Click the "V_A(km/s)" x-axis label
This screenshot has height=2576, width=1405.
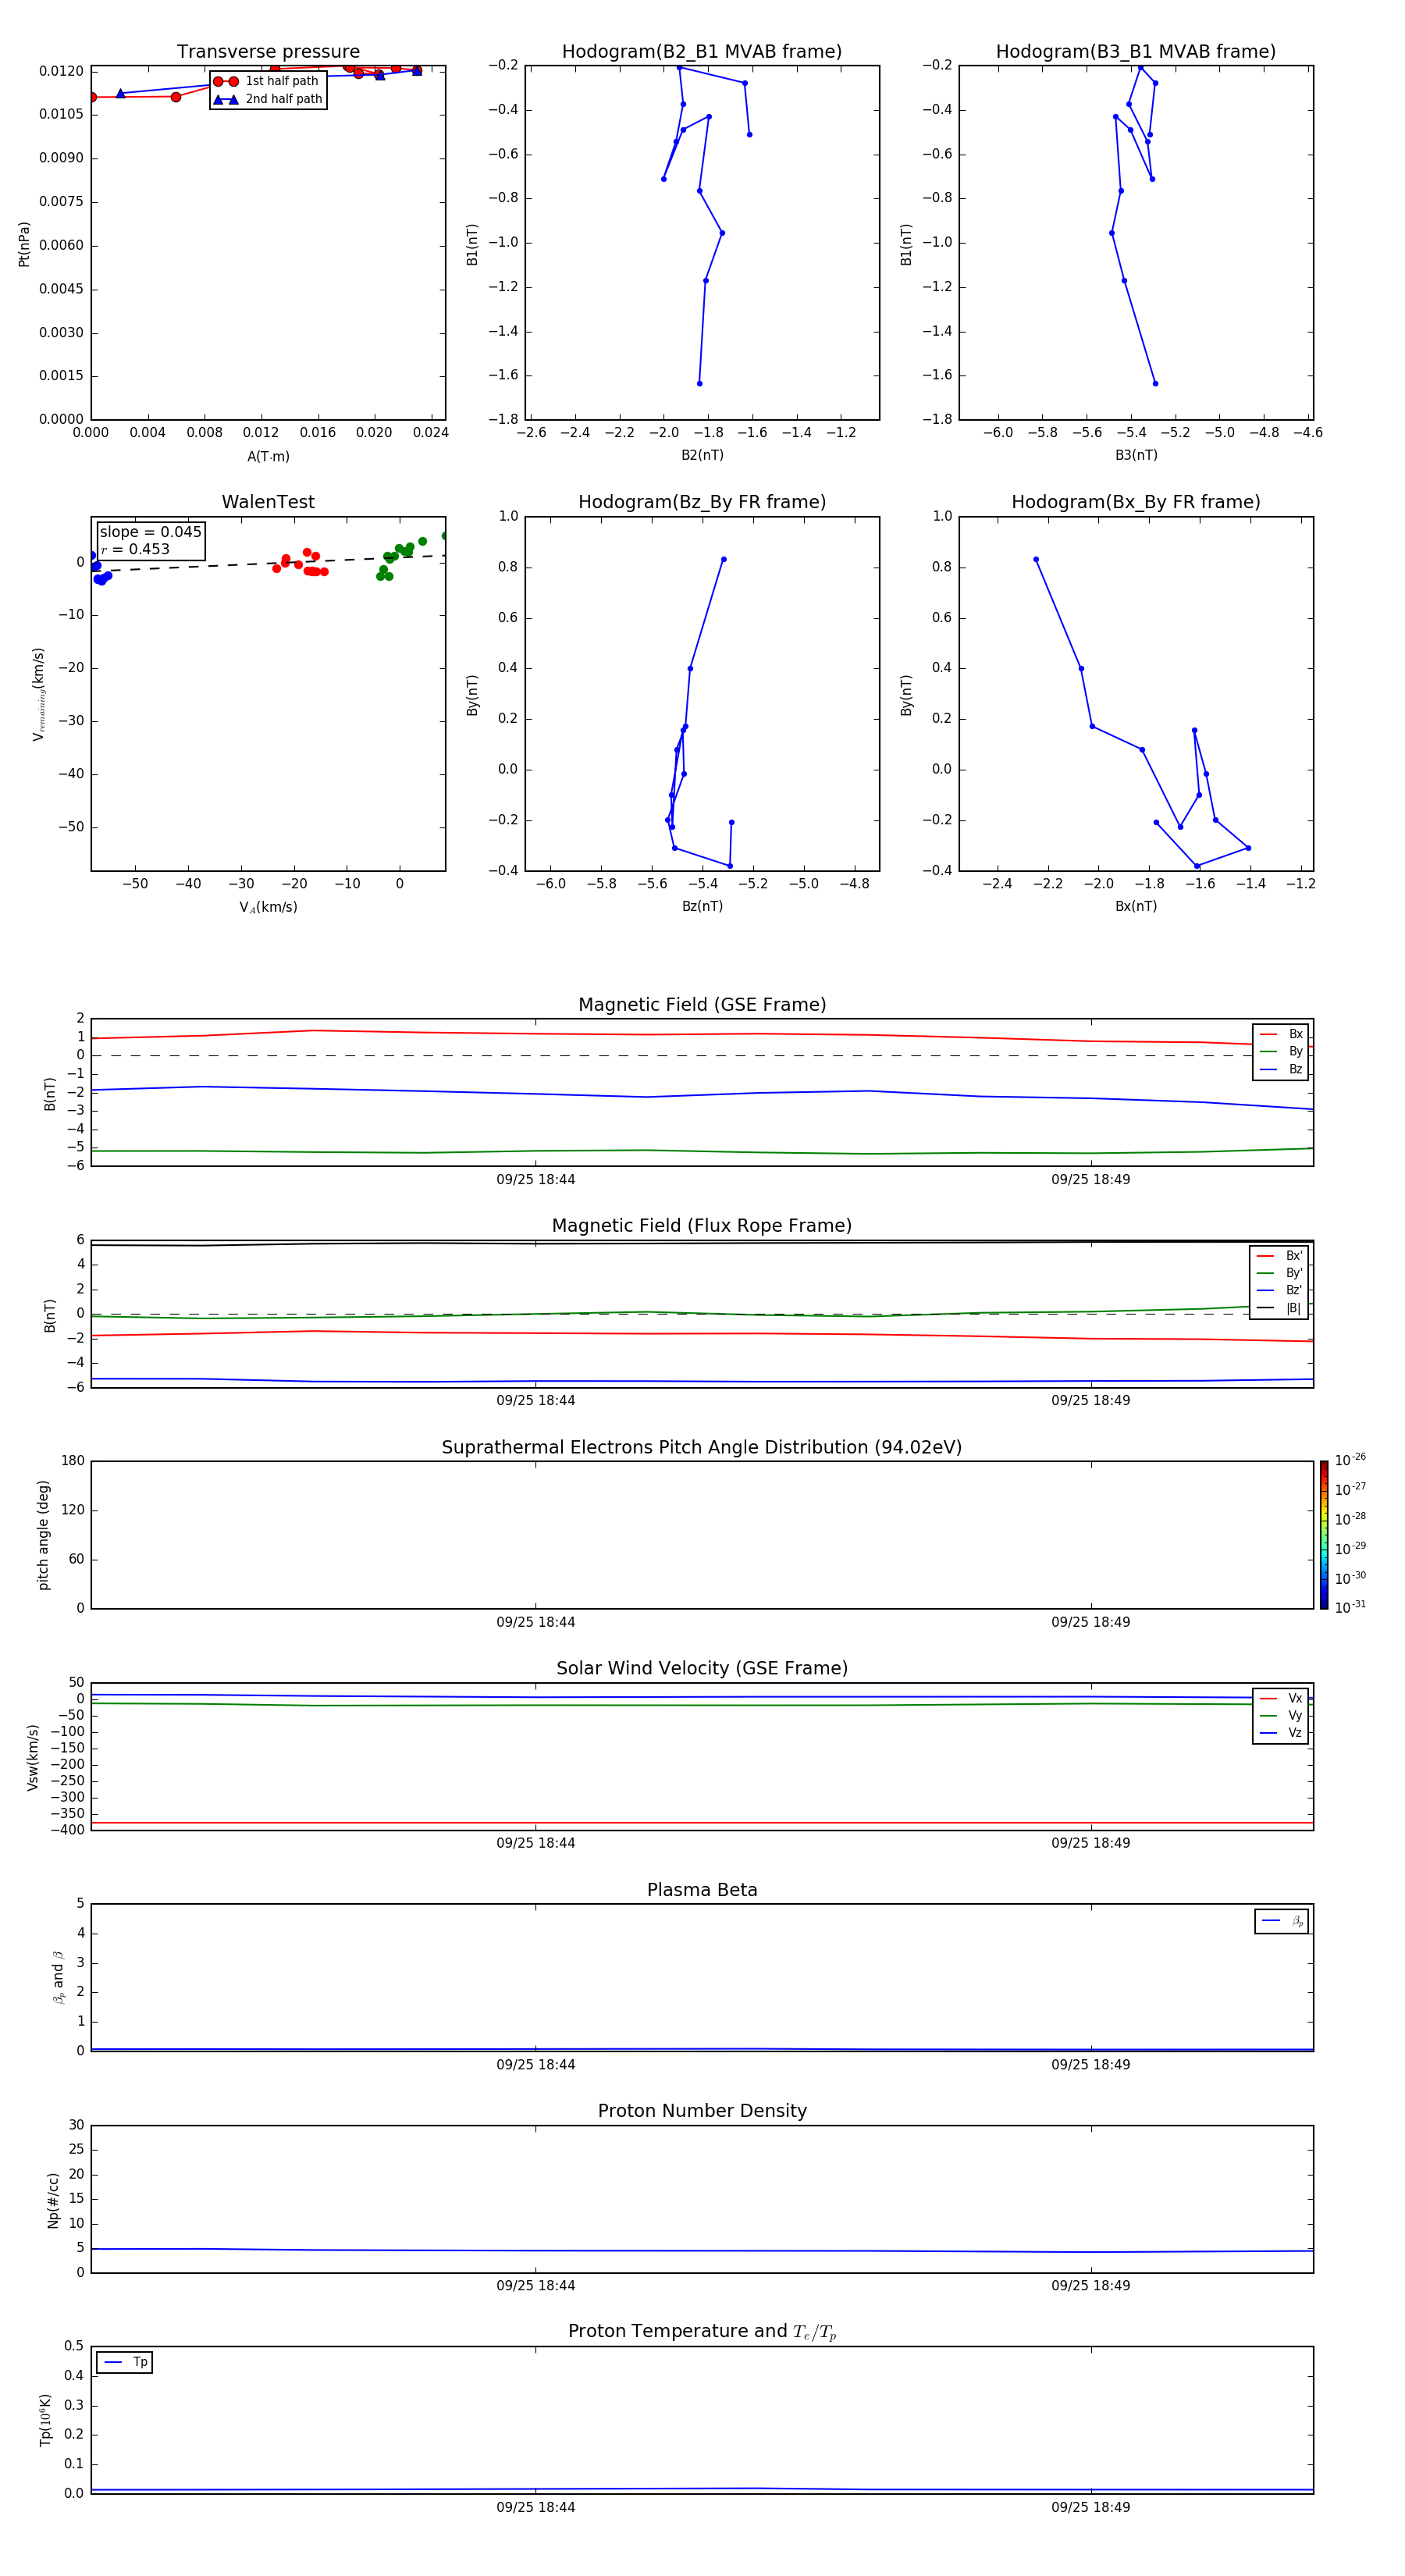pyautogui.click(x=268, y=908)
